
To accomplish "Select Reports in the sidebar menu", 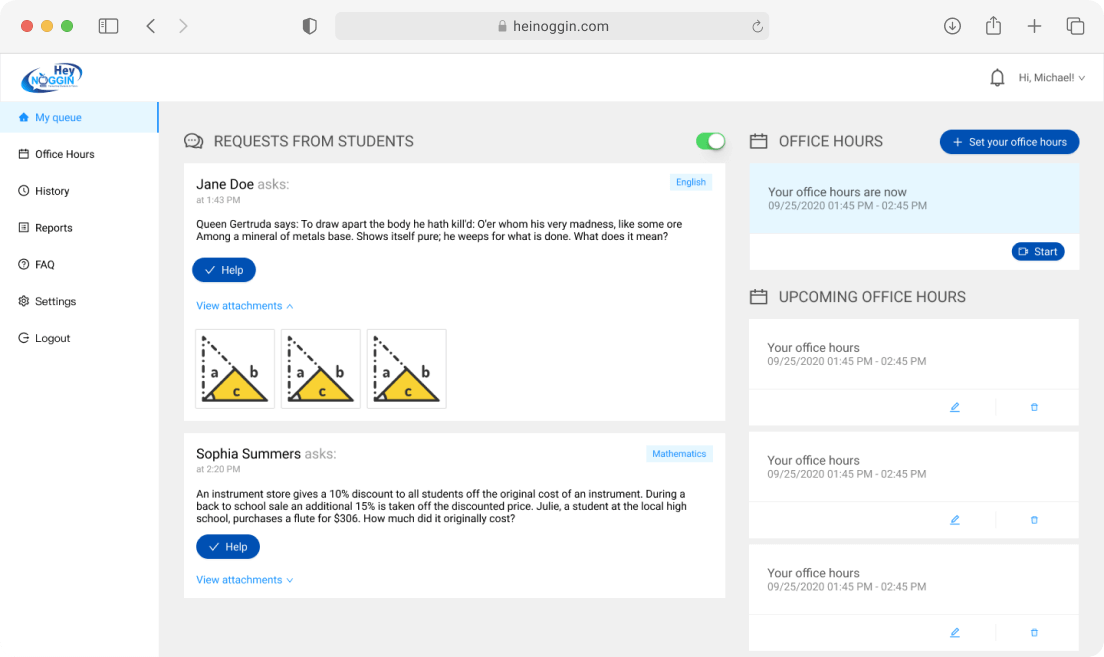I will pyautogui.click(x=53, y=228).
